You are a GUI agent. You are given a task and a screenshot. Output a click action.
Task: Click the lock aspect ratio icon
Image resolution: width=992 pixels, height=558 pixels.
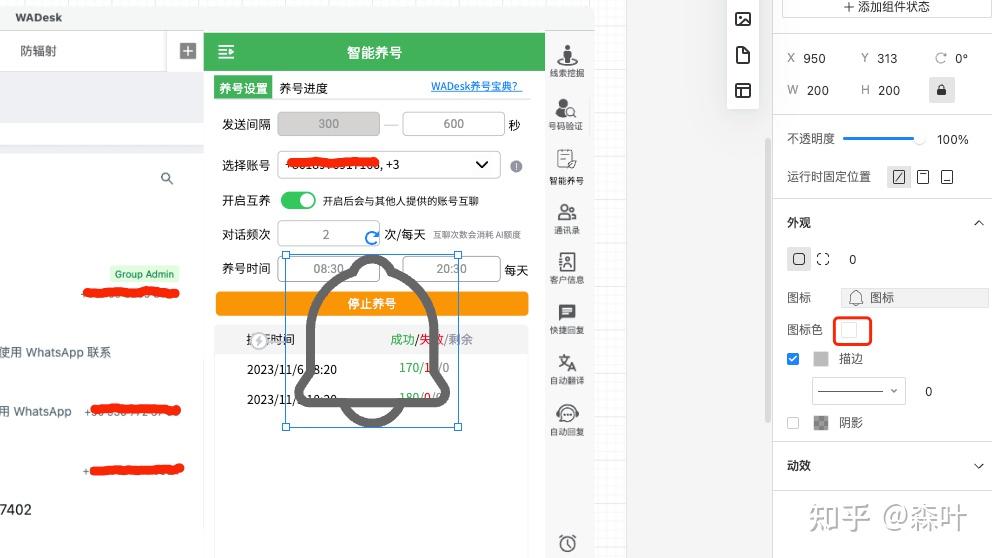click(941, 90)
